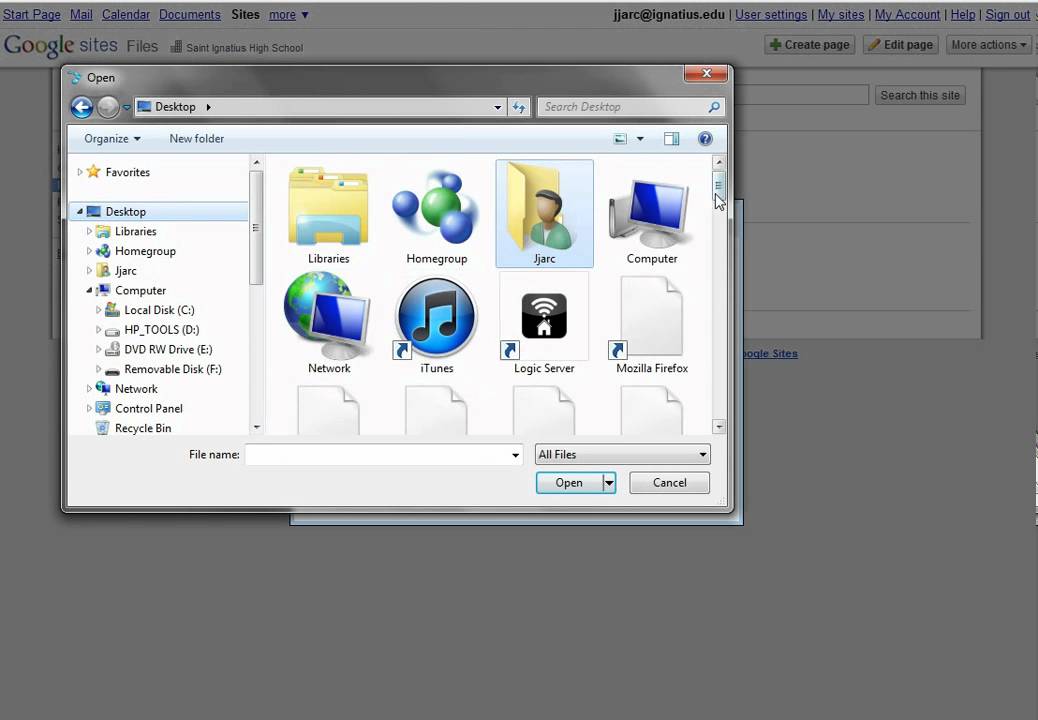The height and width of the screenshot is (720, 1038).
Task: Click navigation pane scroll down arrow
Action: [257, 427]
